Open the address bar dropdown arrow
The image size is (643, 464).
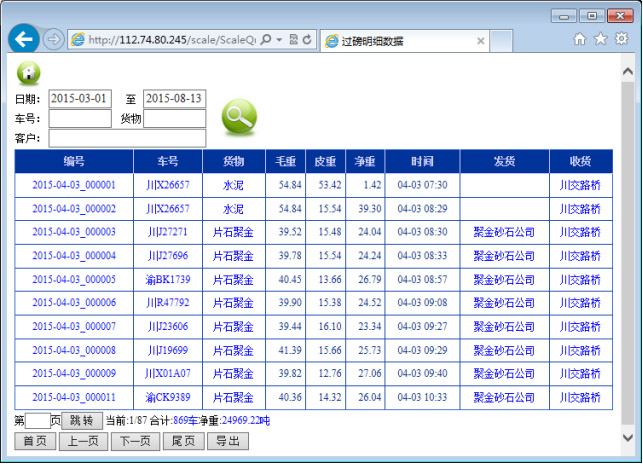[279, 40]
